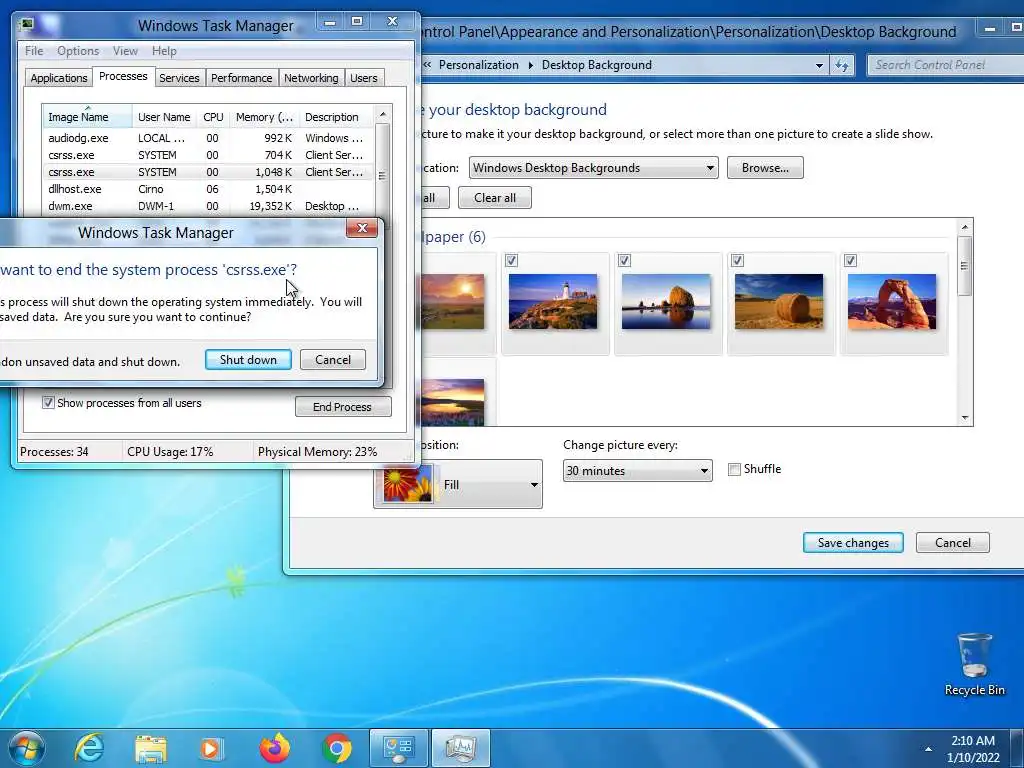Click the Search Control Panel field
Image resolution: width=1024 pixels, height=768 pixels.
coord(945,65)
